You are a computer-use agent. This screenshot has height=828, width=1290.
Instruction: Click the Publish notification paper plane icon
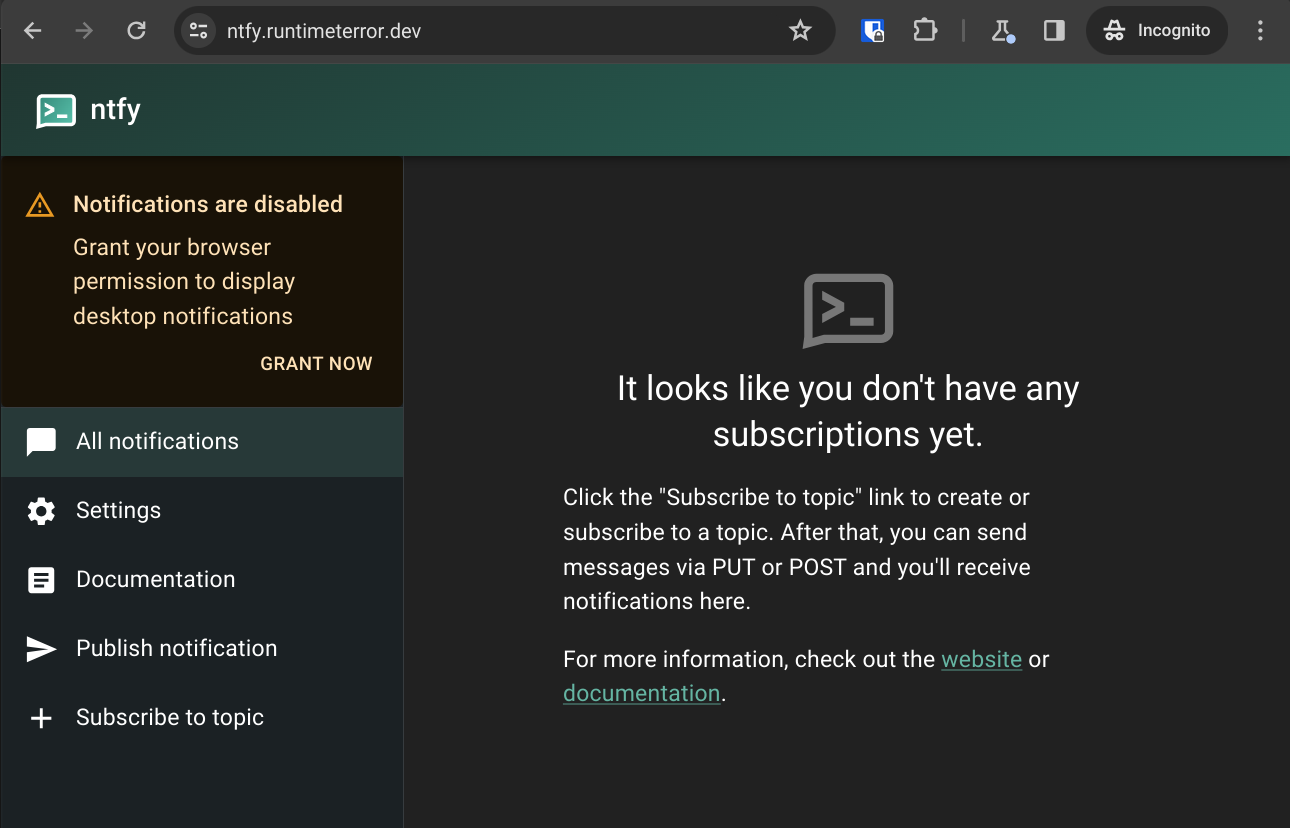click(x=41, y=649)
